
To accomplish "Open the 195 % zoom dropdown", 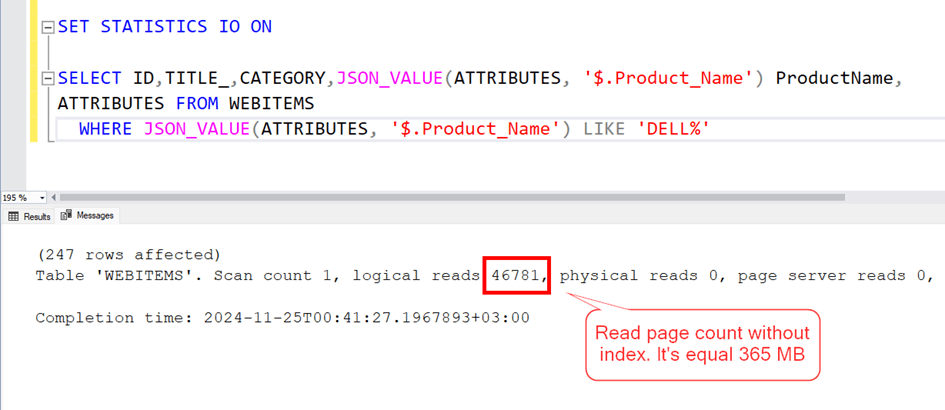I will 41,198.
